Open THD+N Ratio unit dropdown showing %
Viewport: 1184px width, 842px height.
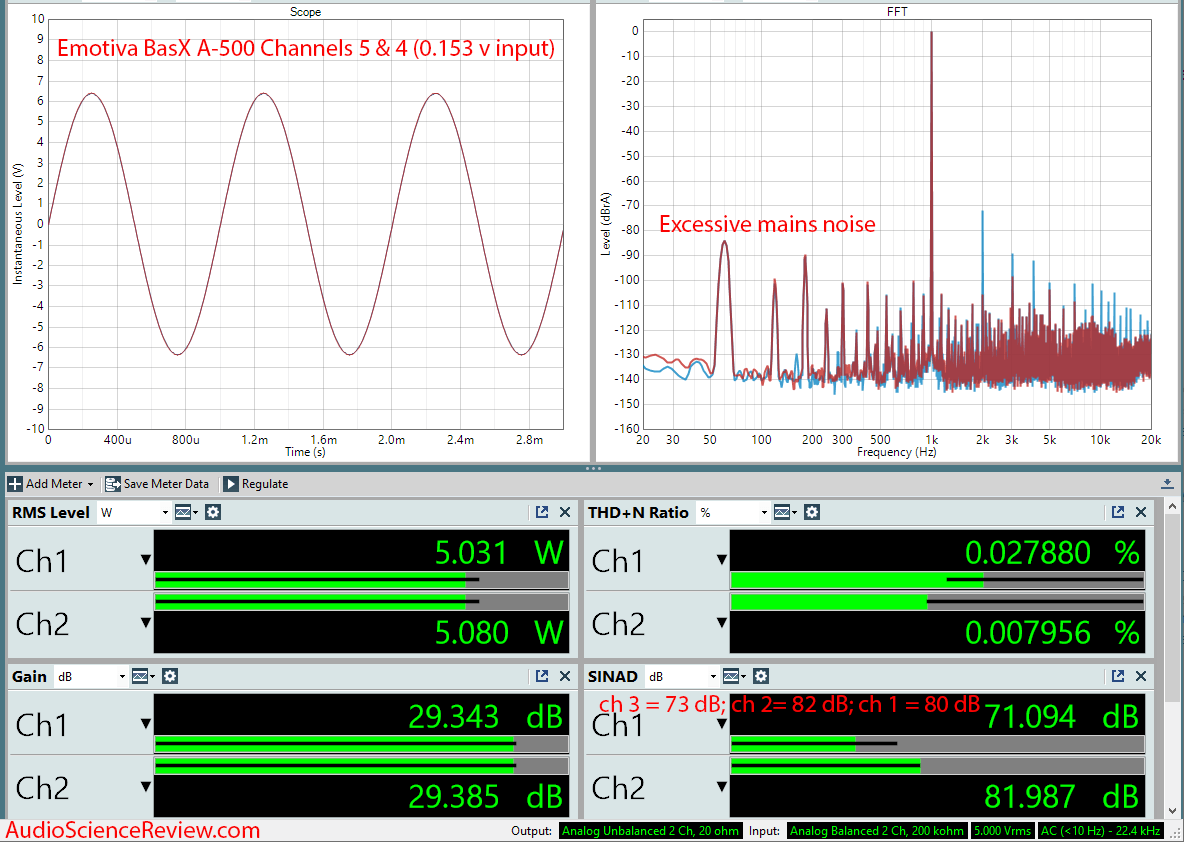(x=732, y=513)
